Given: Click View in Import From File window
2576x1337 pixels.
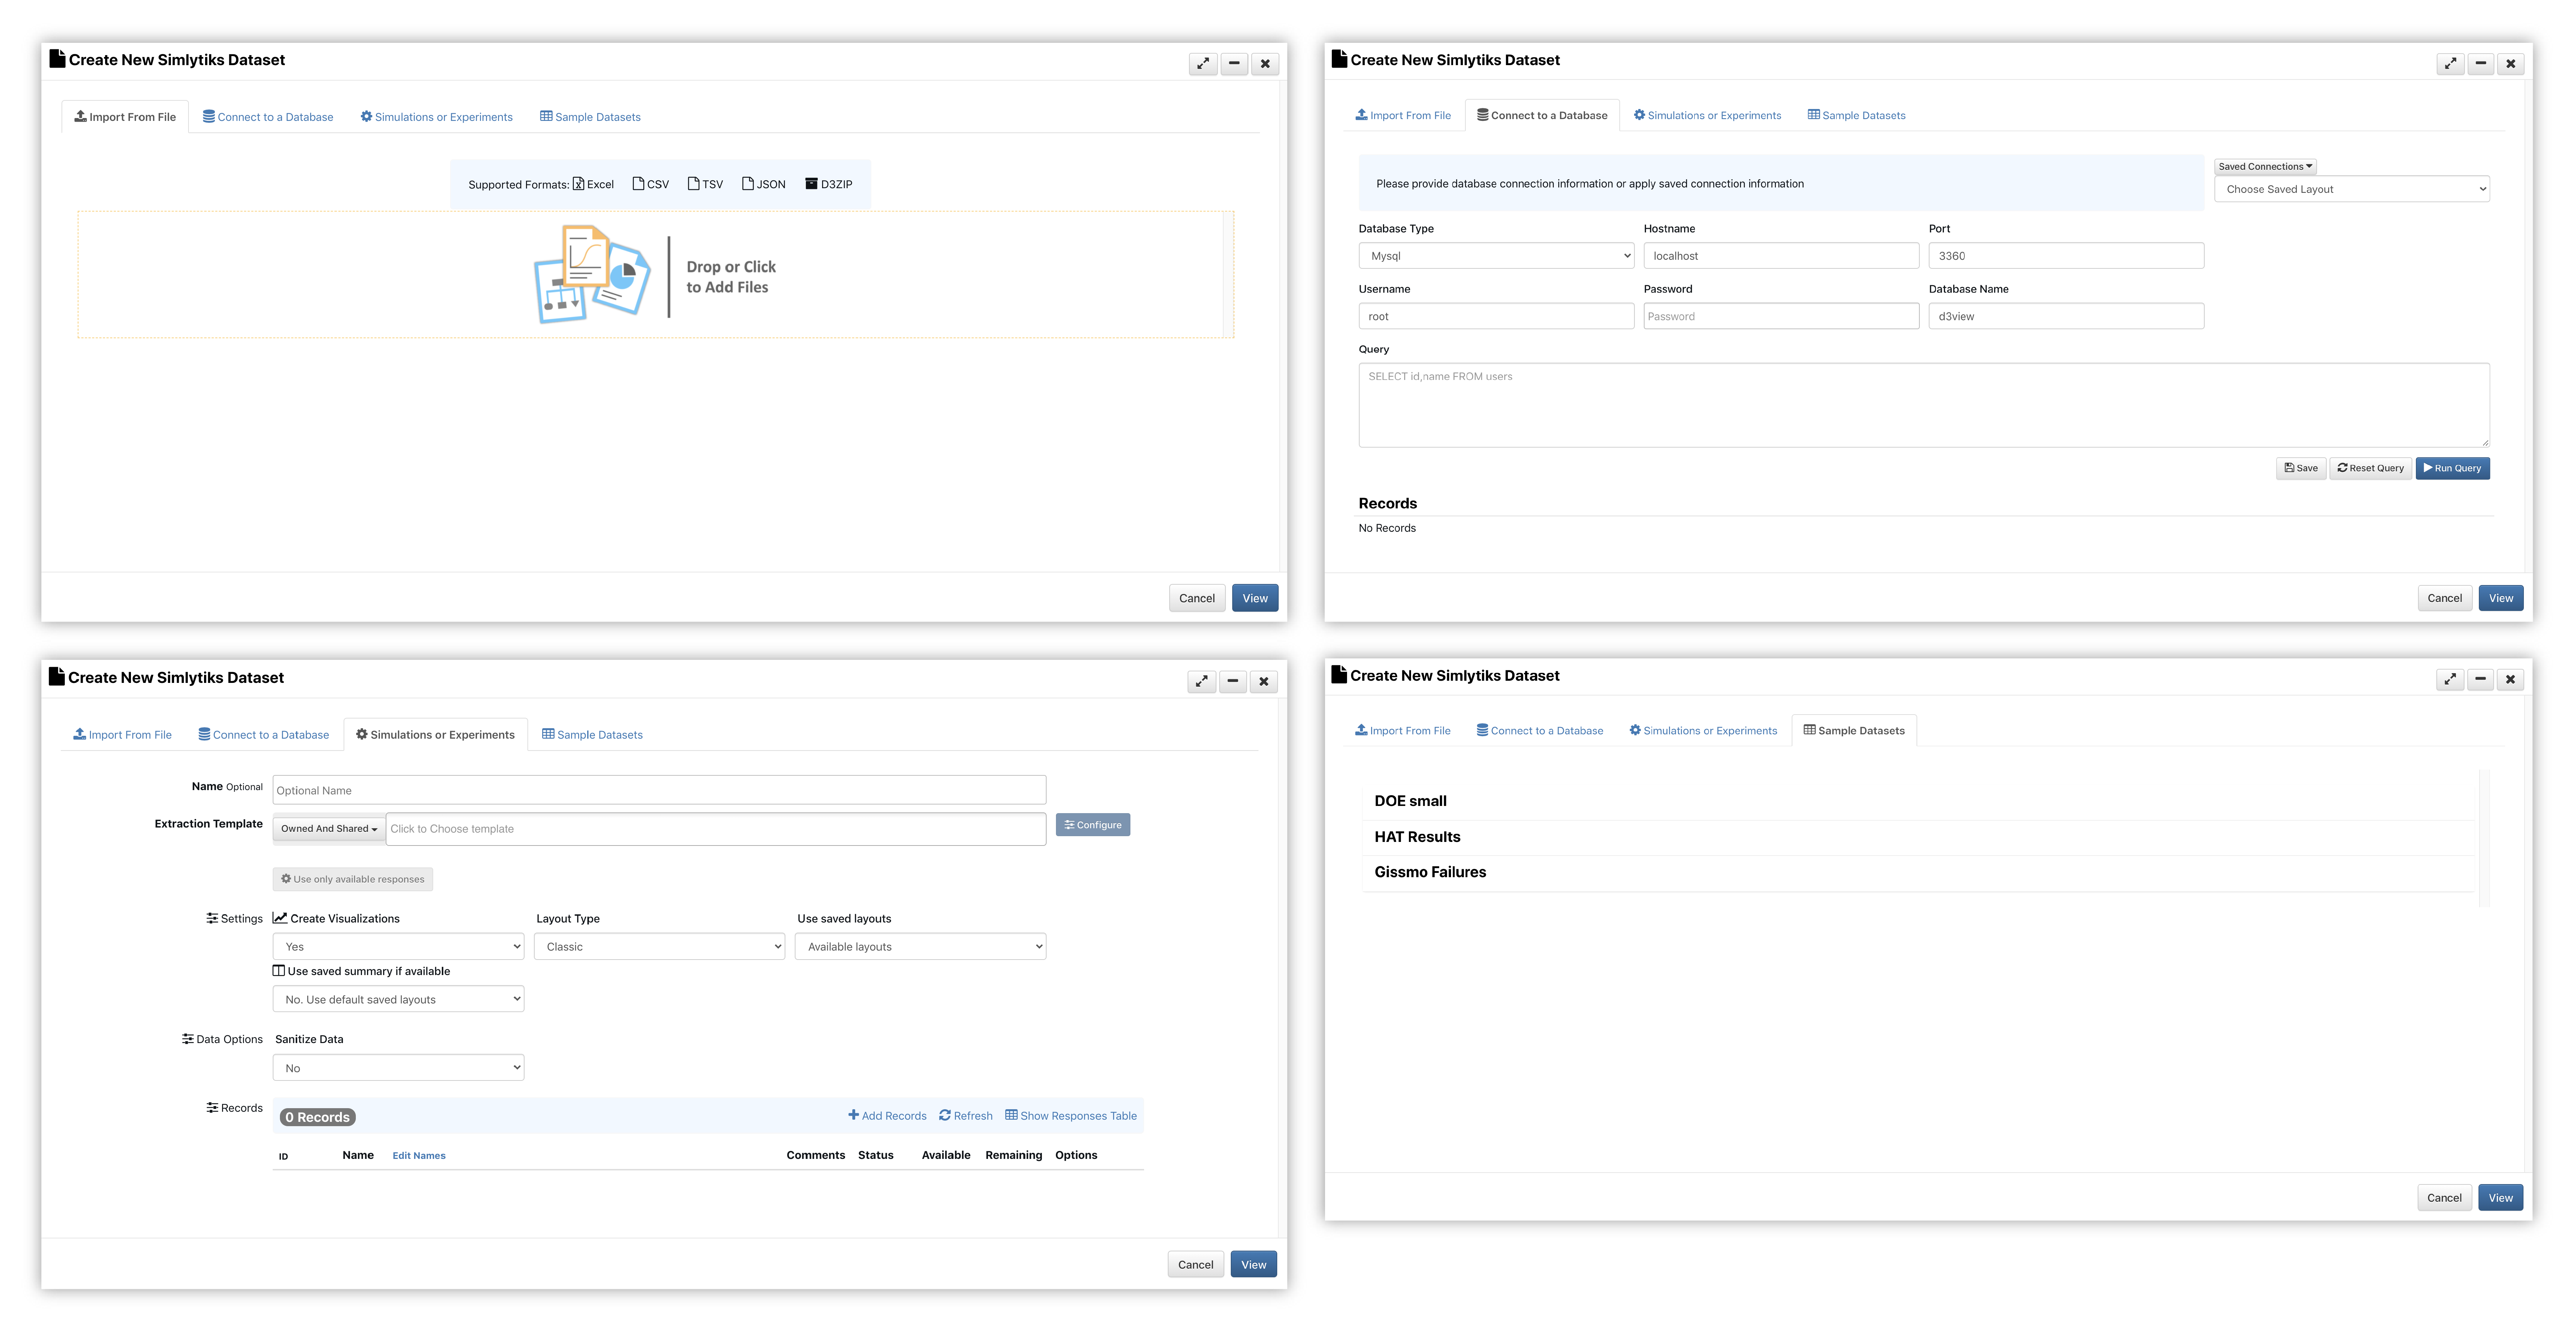Looking at the screenshot, I should (1255, 598).
